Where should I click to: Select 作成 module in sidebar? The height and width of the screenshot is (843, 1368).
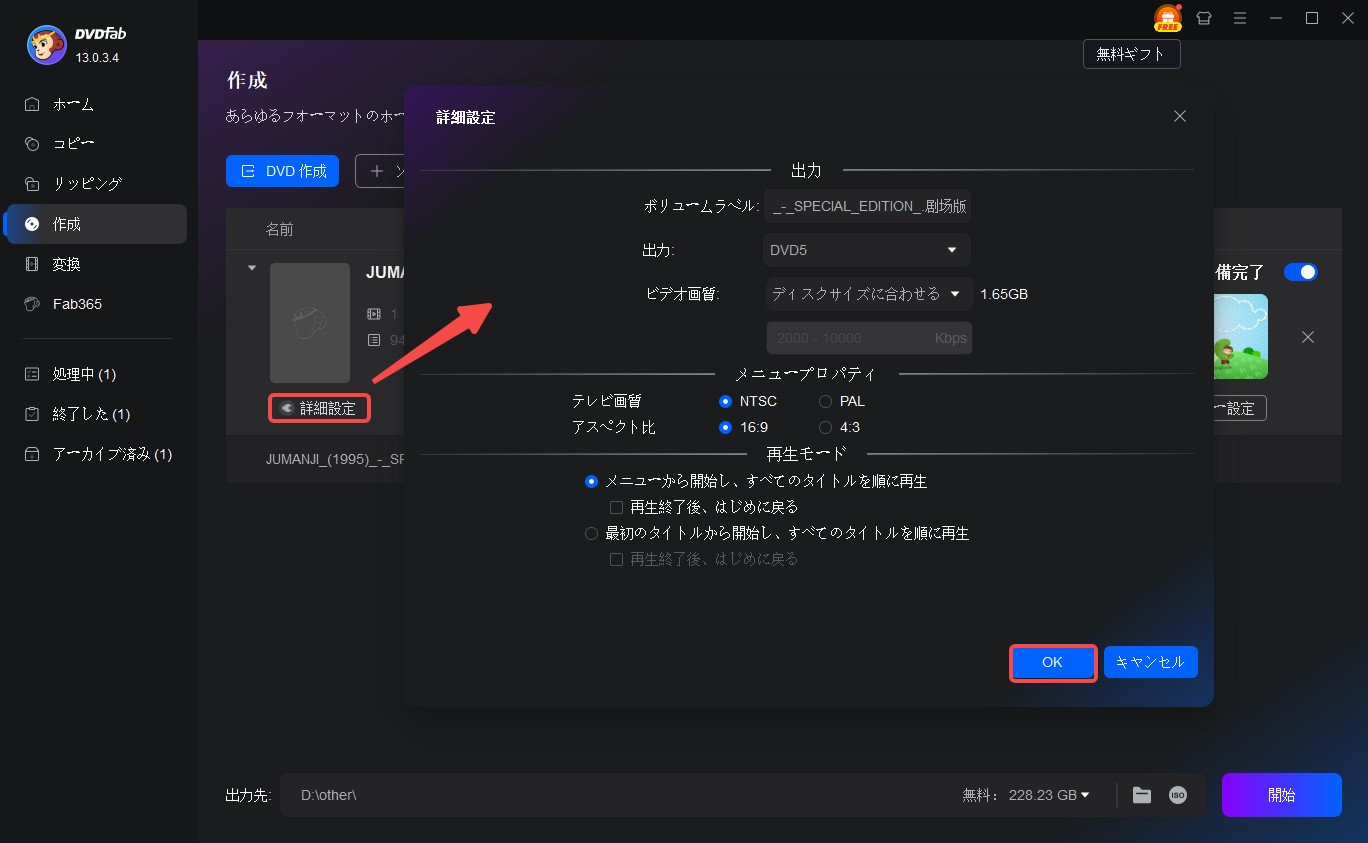(x=96, y=224)
